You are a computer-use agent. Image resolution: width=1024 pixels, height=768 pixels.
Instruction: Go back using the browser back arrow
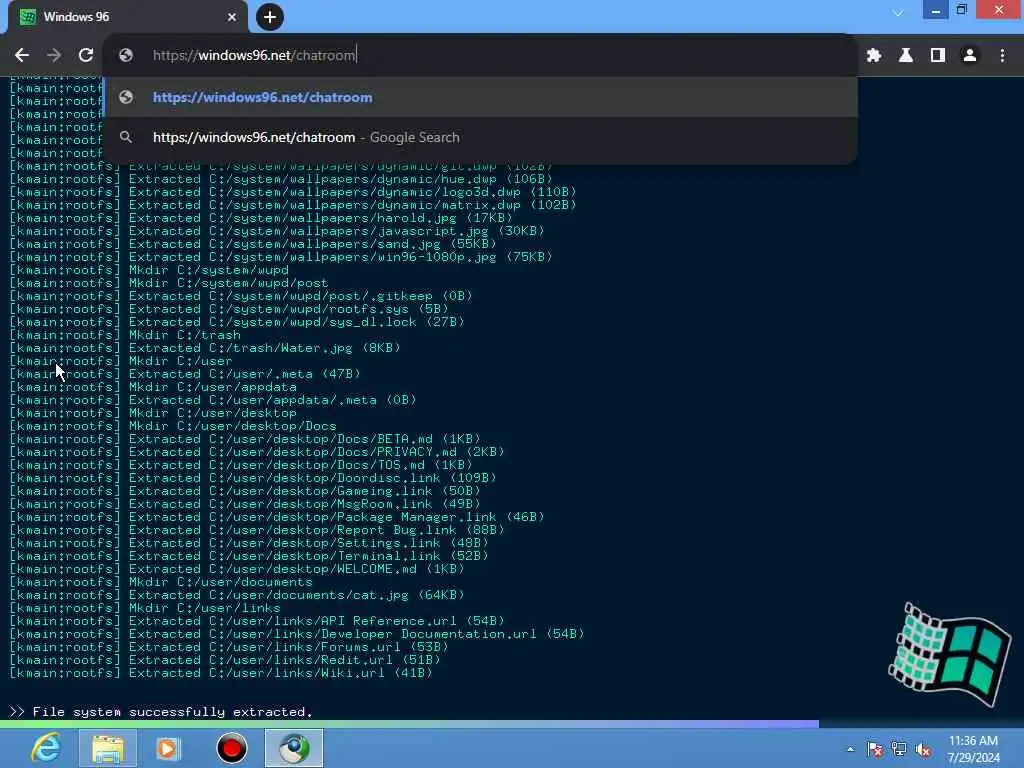pos(22,56)
